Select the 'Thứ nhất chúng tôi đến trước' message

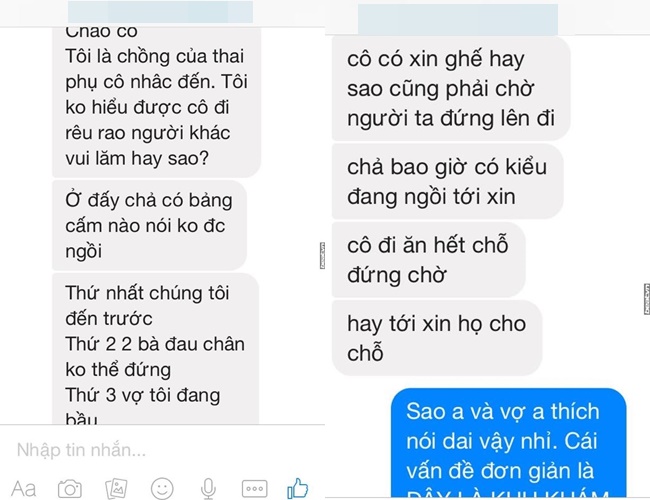pos(155,348)
